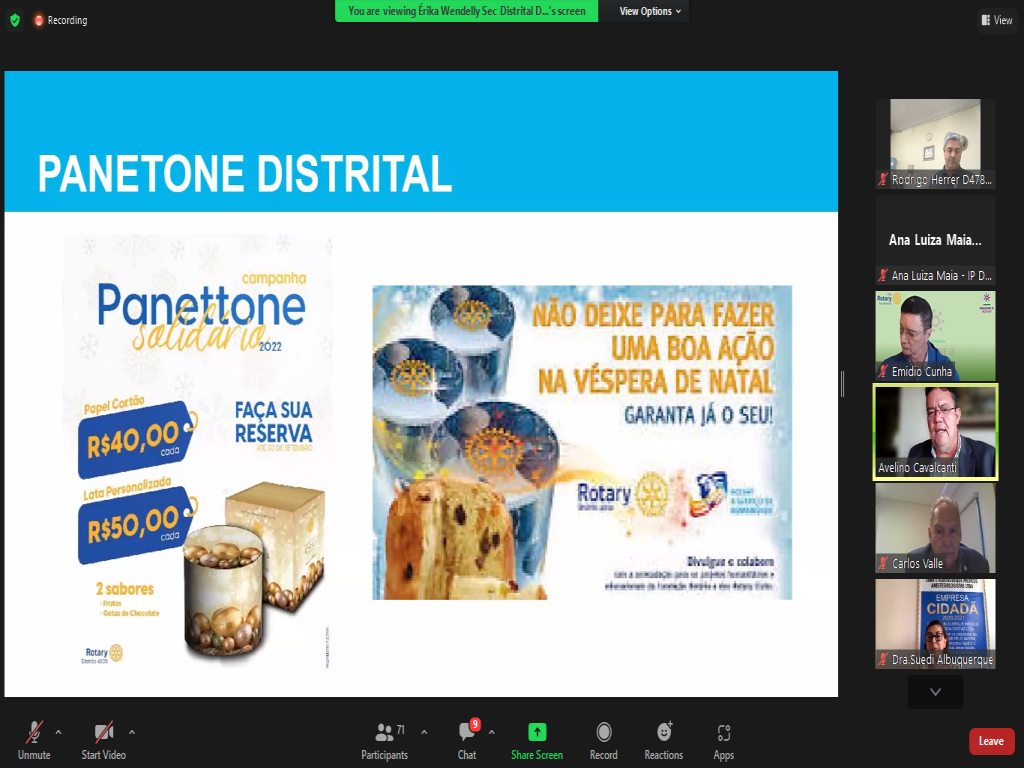
Task: Open the View layout menu
Action: (x=997, y=20)
